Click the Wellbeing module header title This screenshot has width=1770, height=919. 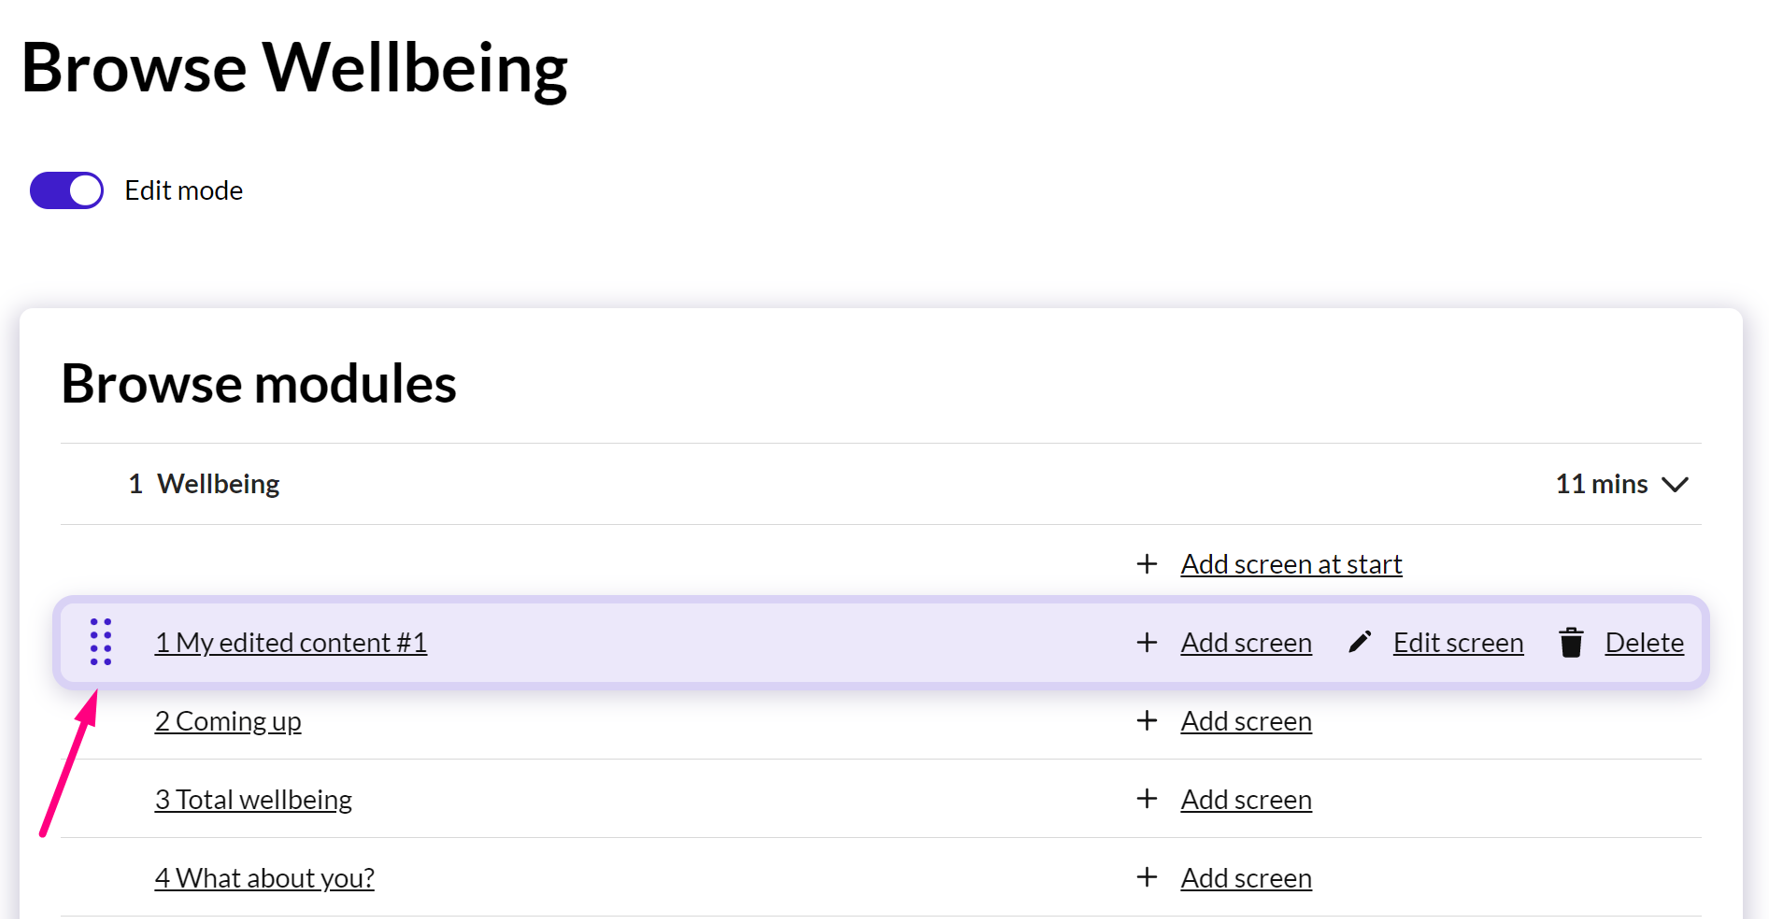pos(218,484)
